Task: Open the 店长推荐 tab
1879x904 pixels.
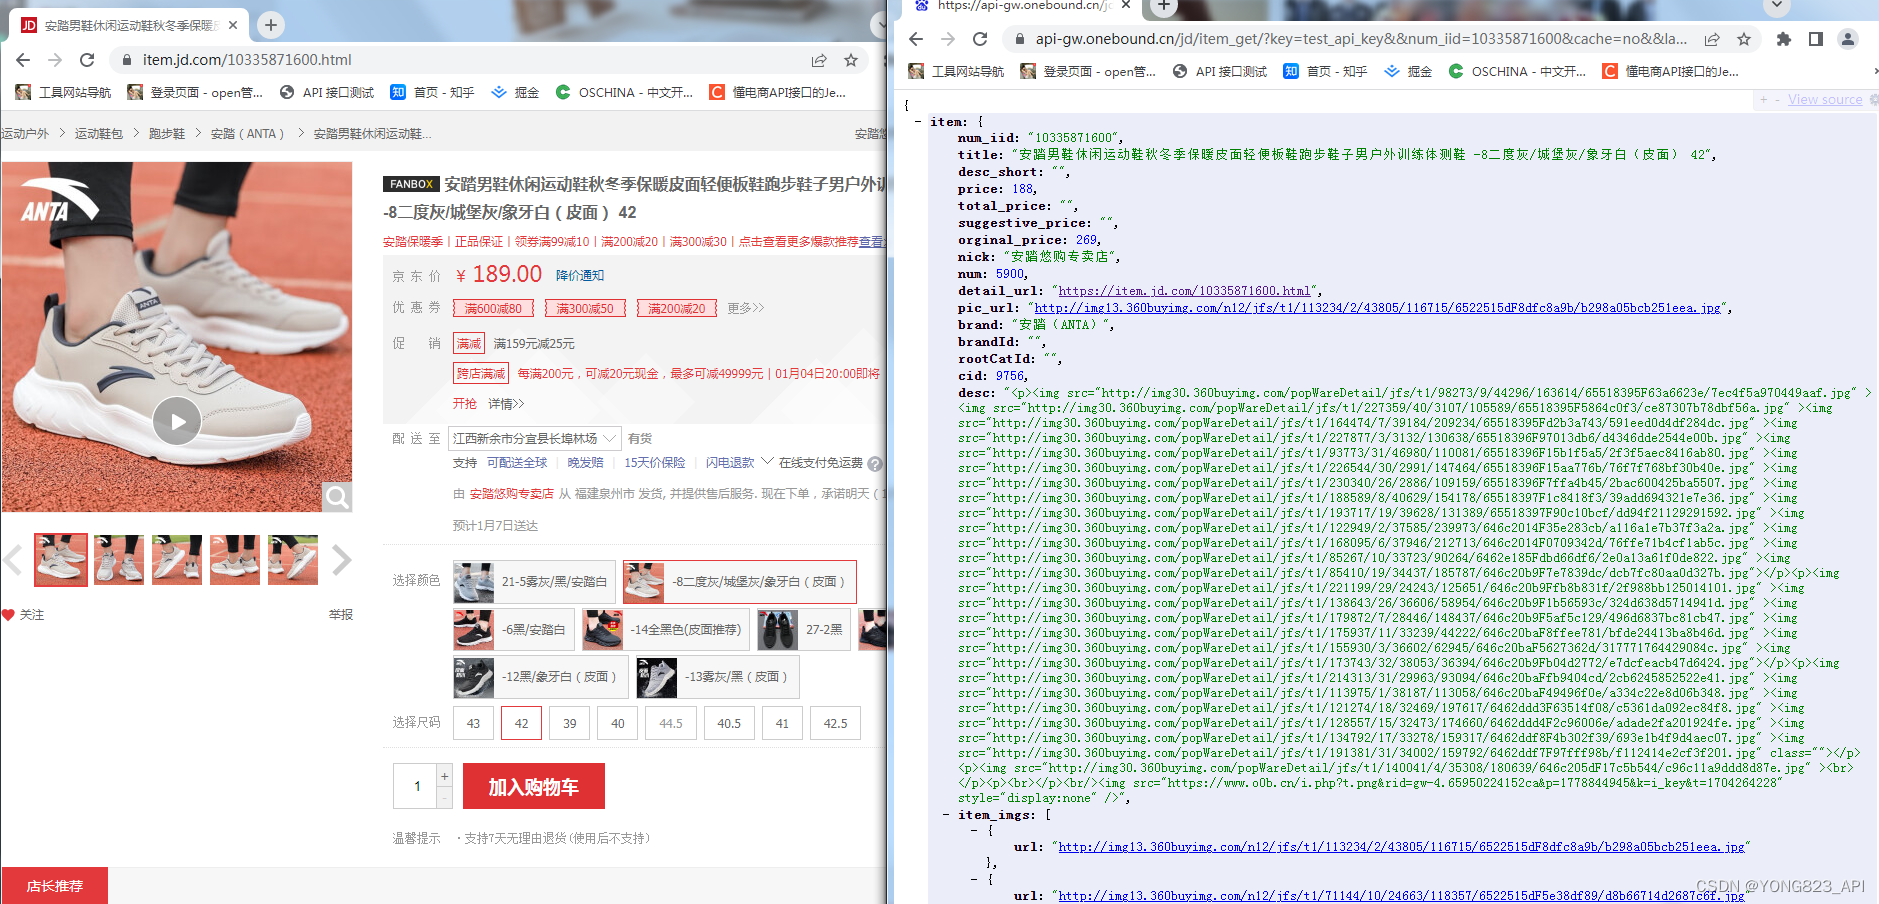Action: tap(54, 886)
